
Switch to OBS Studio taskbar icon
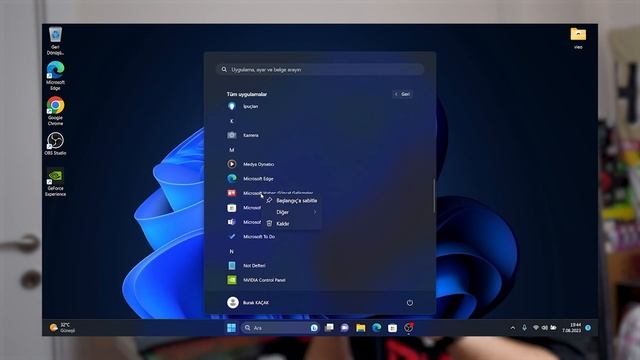pos(408,328)
